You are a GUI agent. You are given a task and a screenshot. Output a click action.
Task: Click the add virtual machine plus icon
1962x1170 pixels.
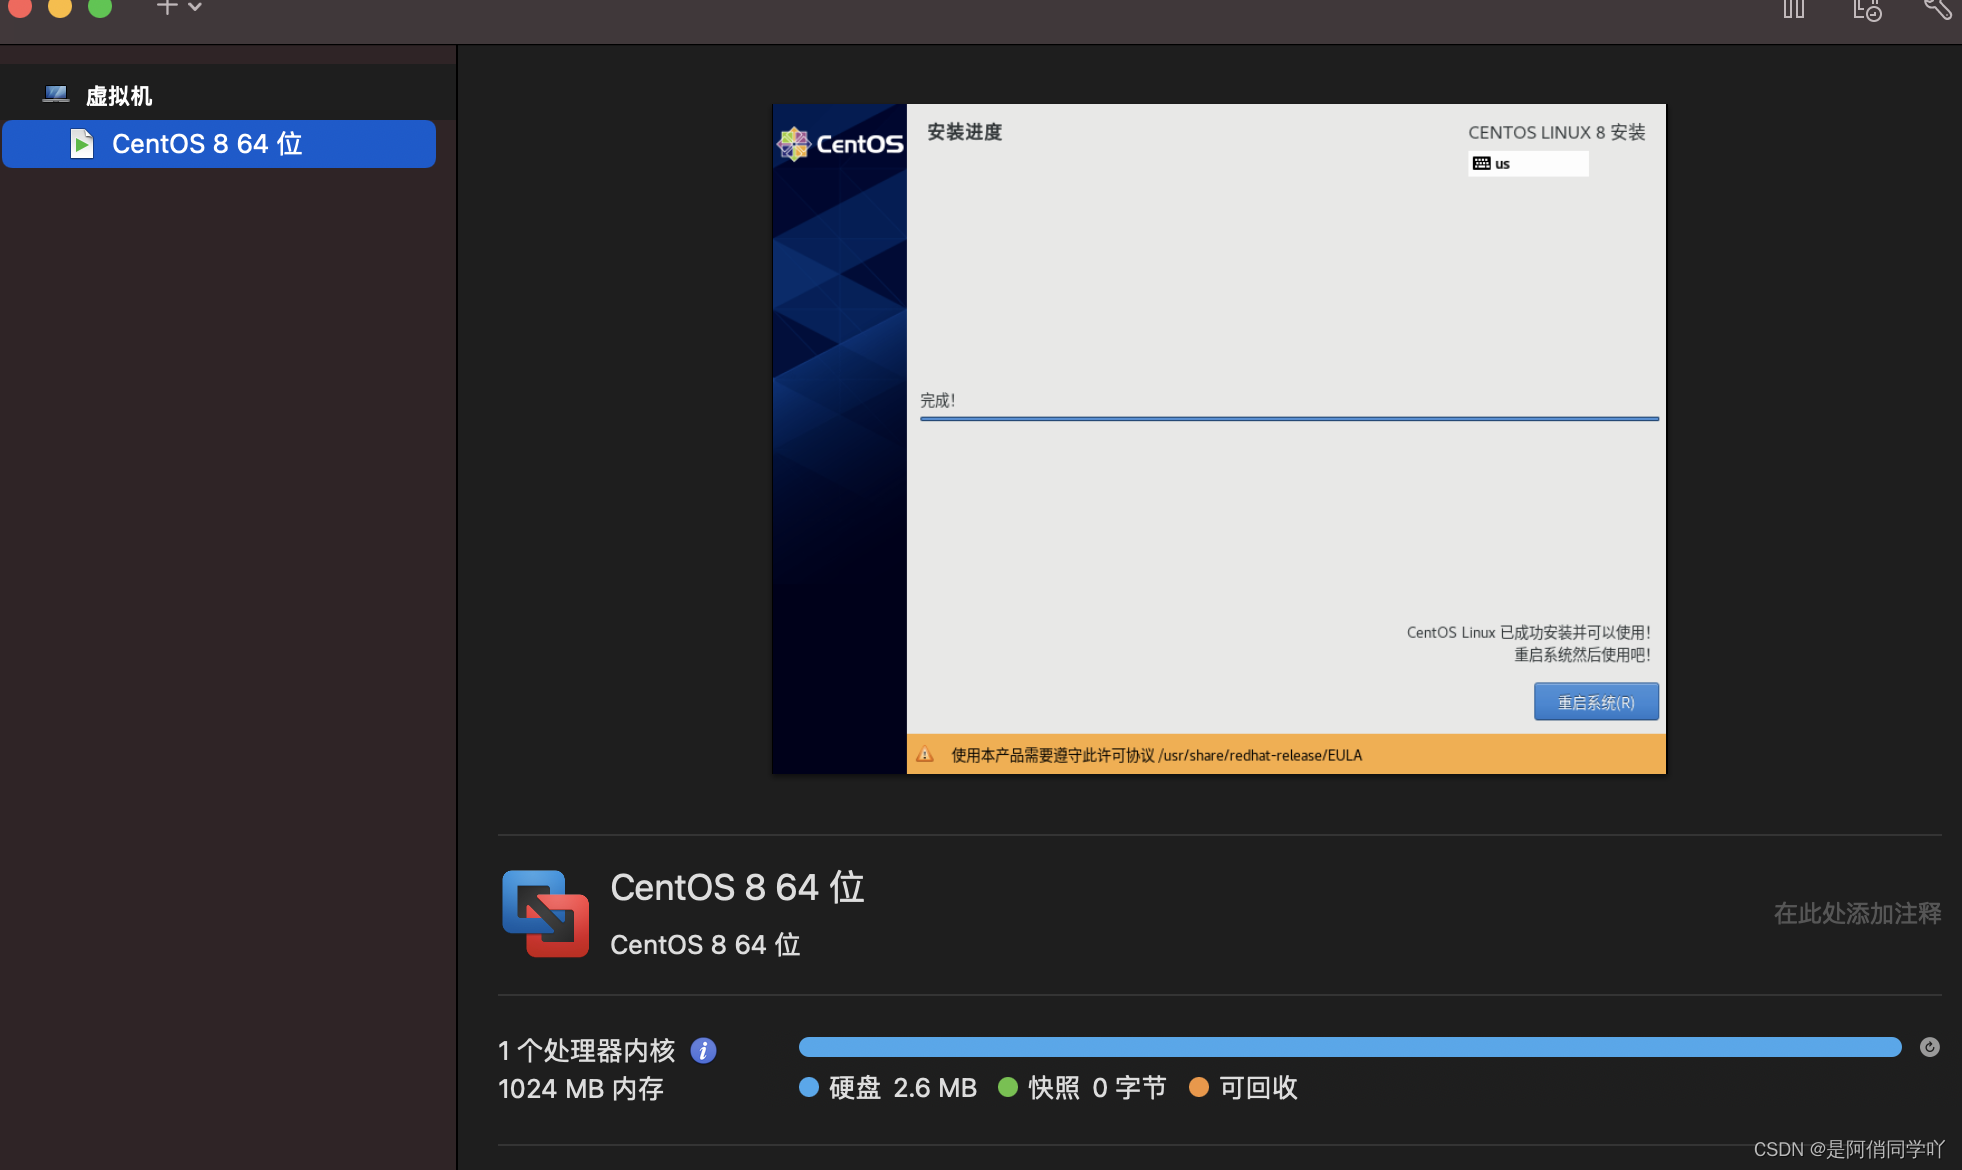coord(167,7)
